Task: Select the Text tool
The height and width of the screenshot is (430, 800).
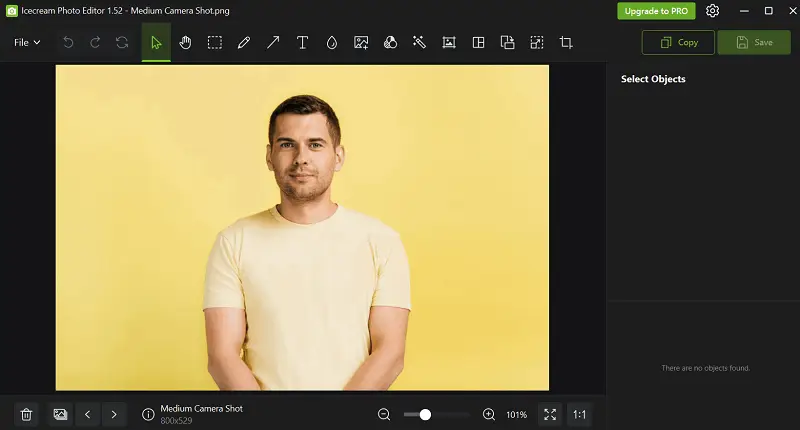Action: click(303, 42)
